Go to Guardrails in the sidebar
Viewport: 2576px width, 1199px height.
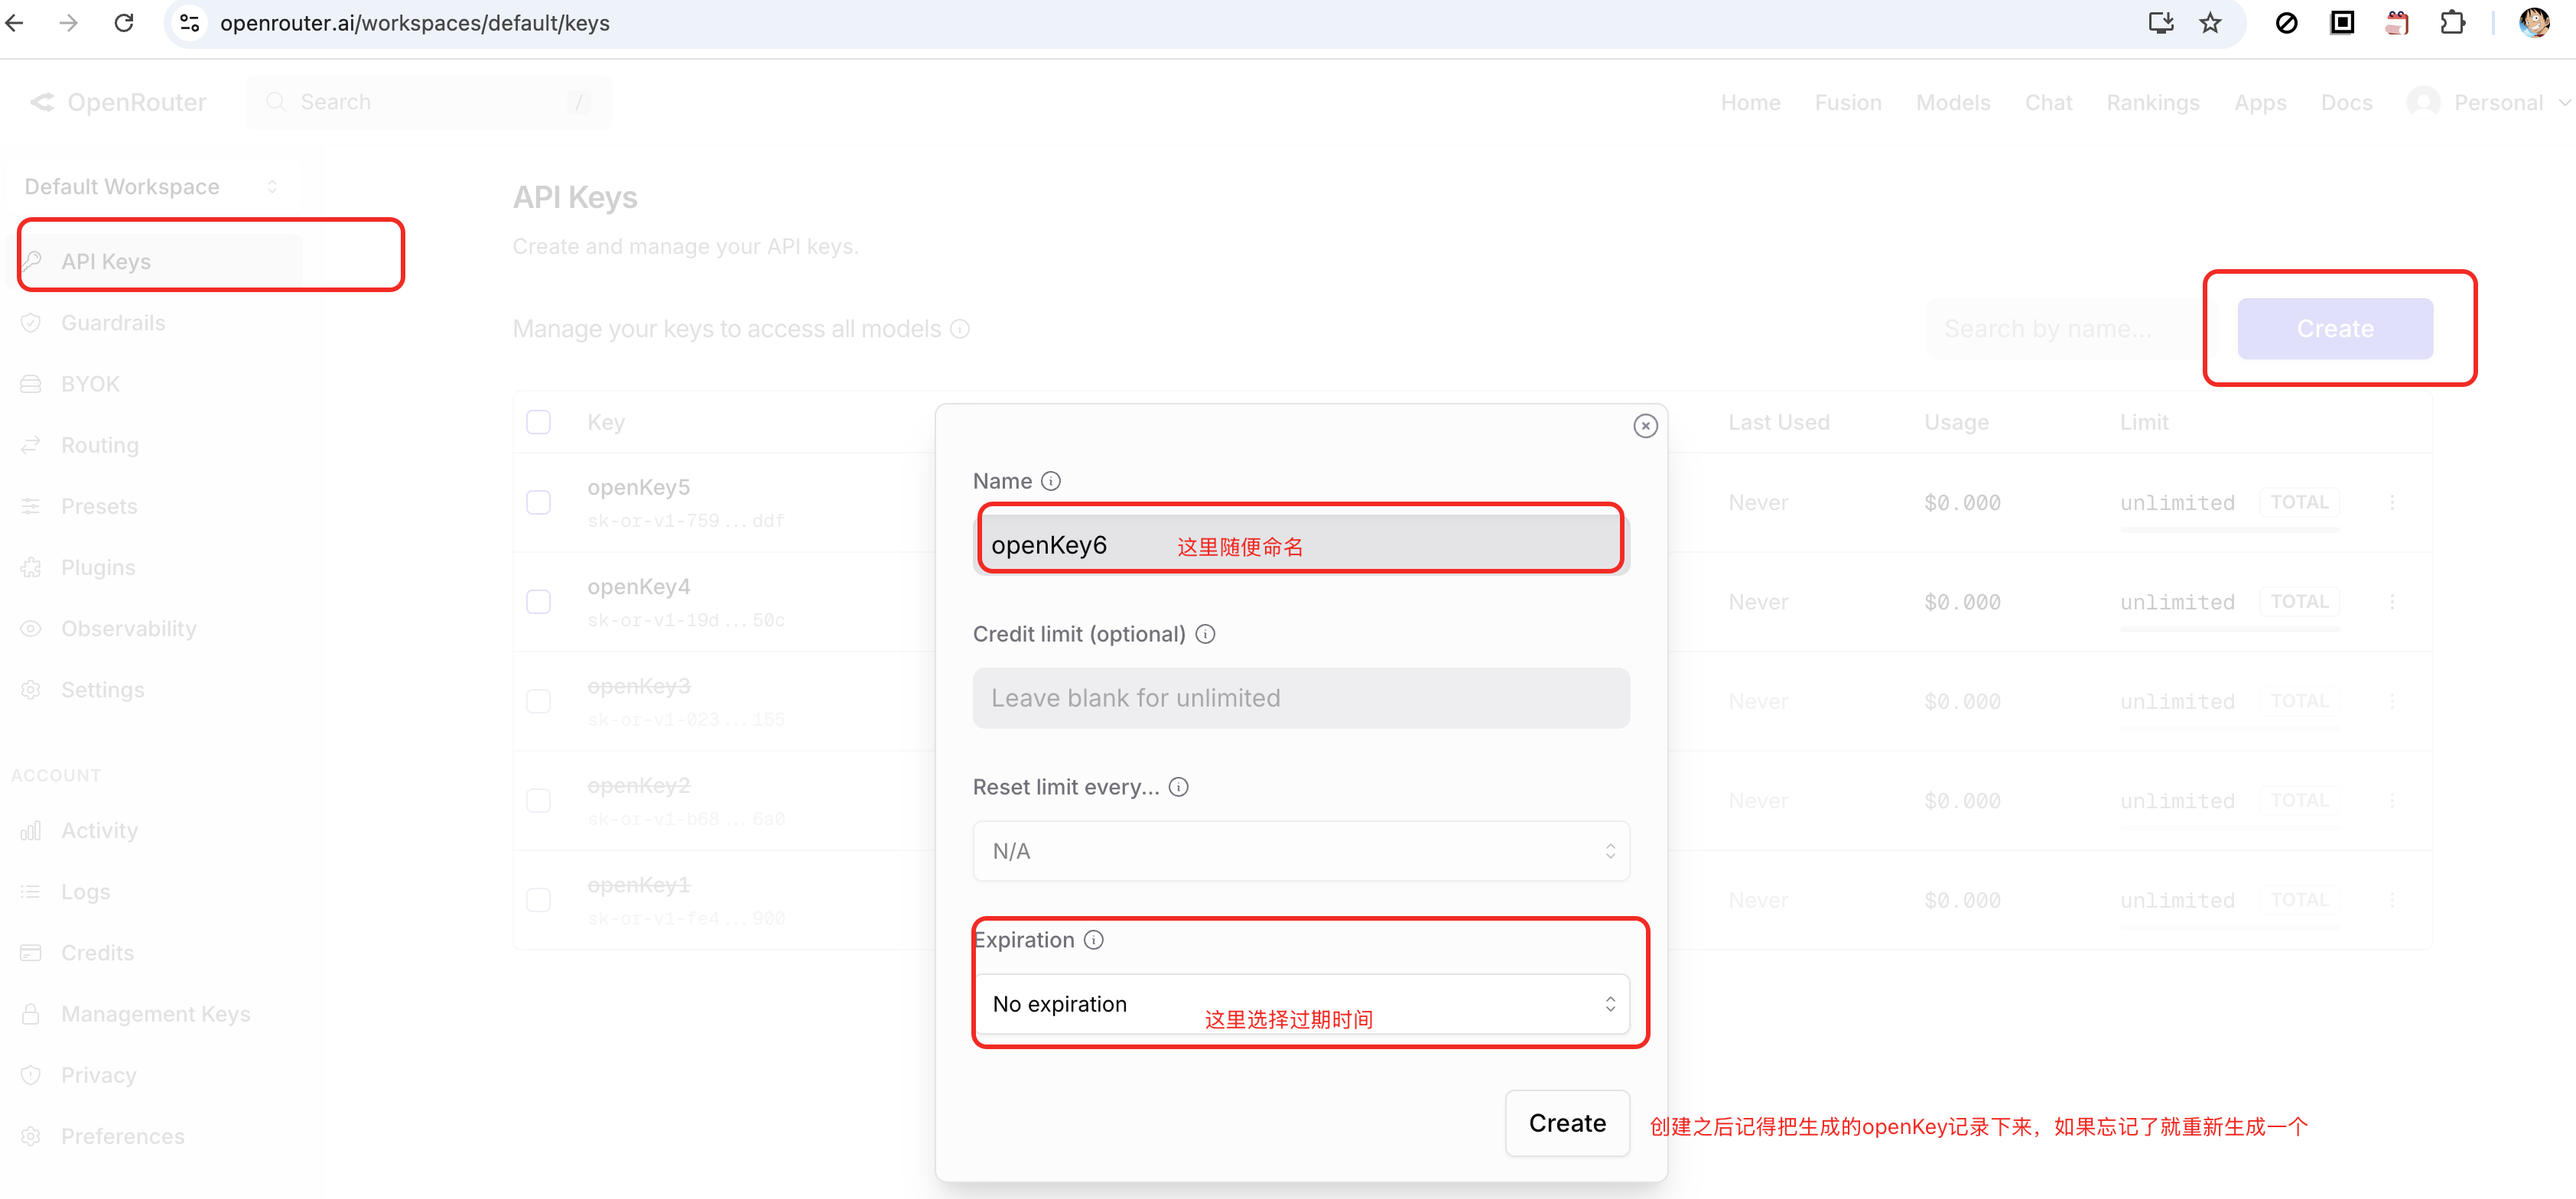click(113, 323)
